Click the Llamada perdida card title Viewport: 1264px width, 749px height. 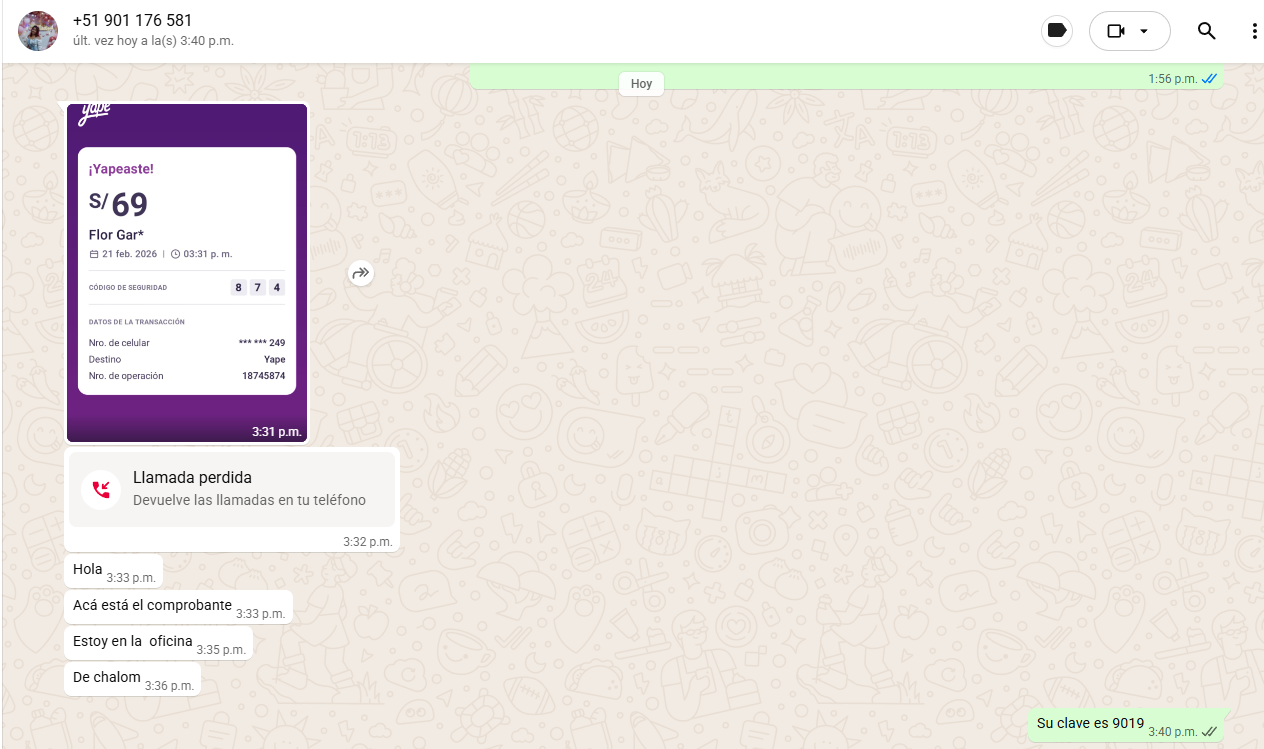pyautogui.click(x=192, y=478)
